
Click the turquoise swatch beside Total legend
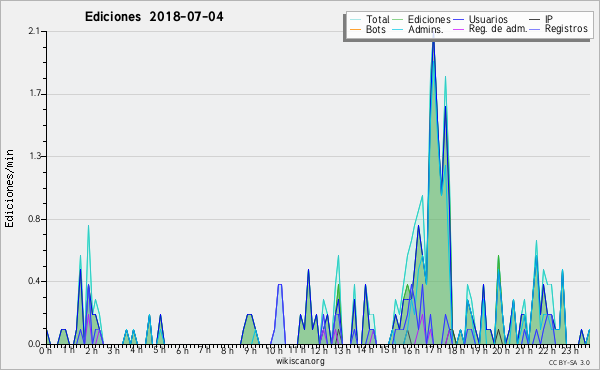click(356, 20)
